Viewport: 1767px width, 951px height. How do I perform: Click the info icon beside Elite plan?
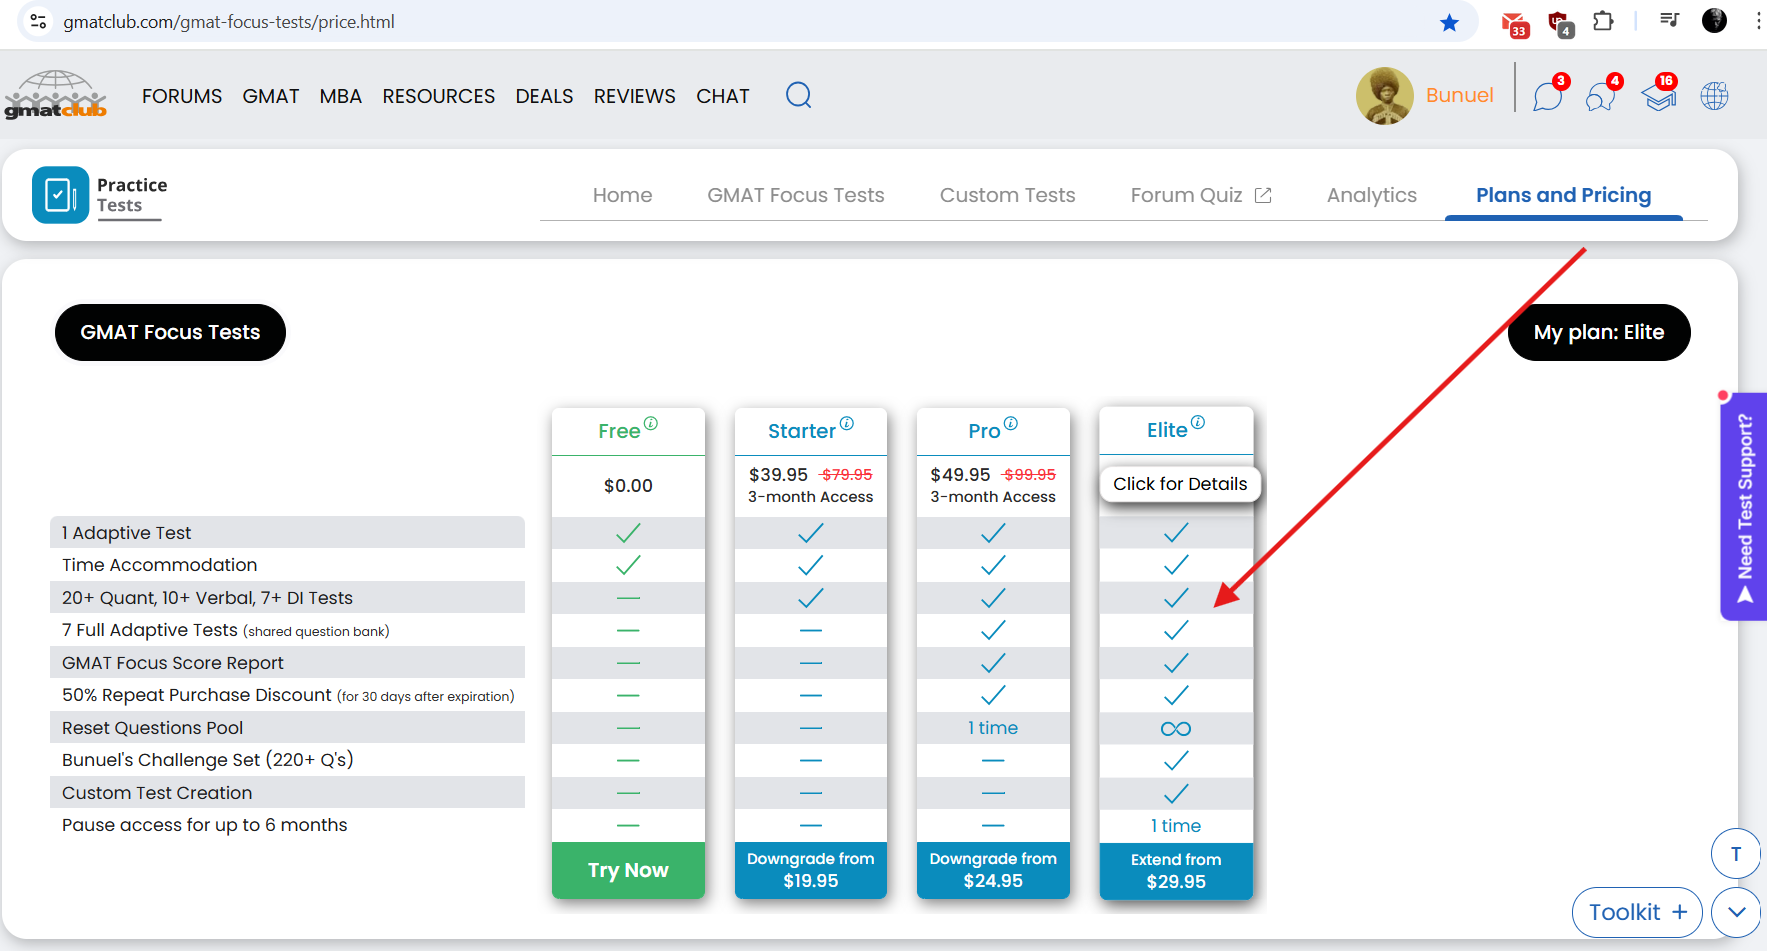[x=1198, y=422]
